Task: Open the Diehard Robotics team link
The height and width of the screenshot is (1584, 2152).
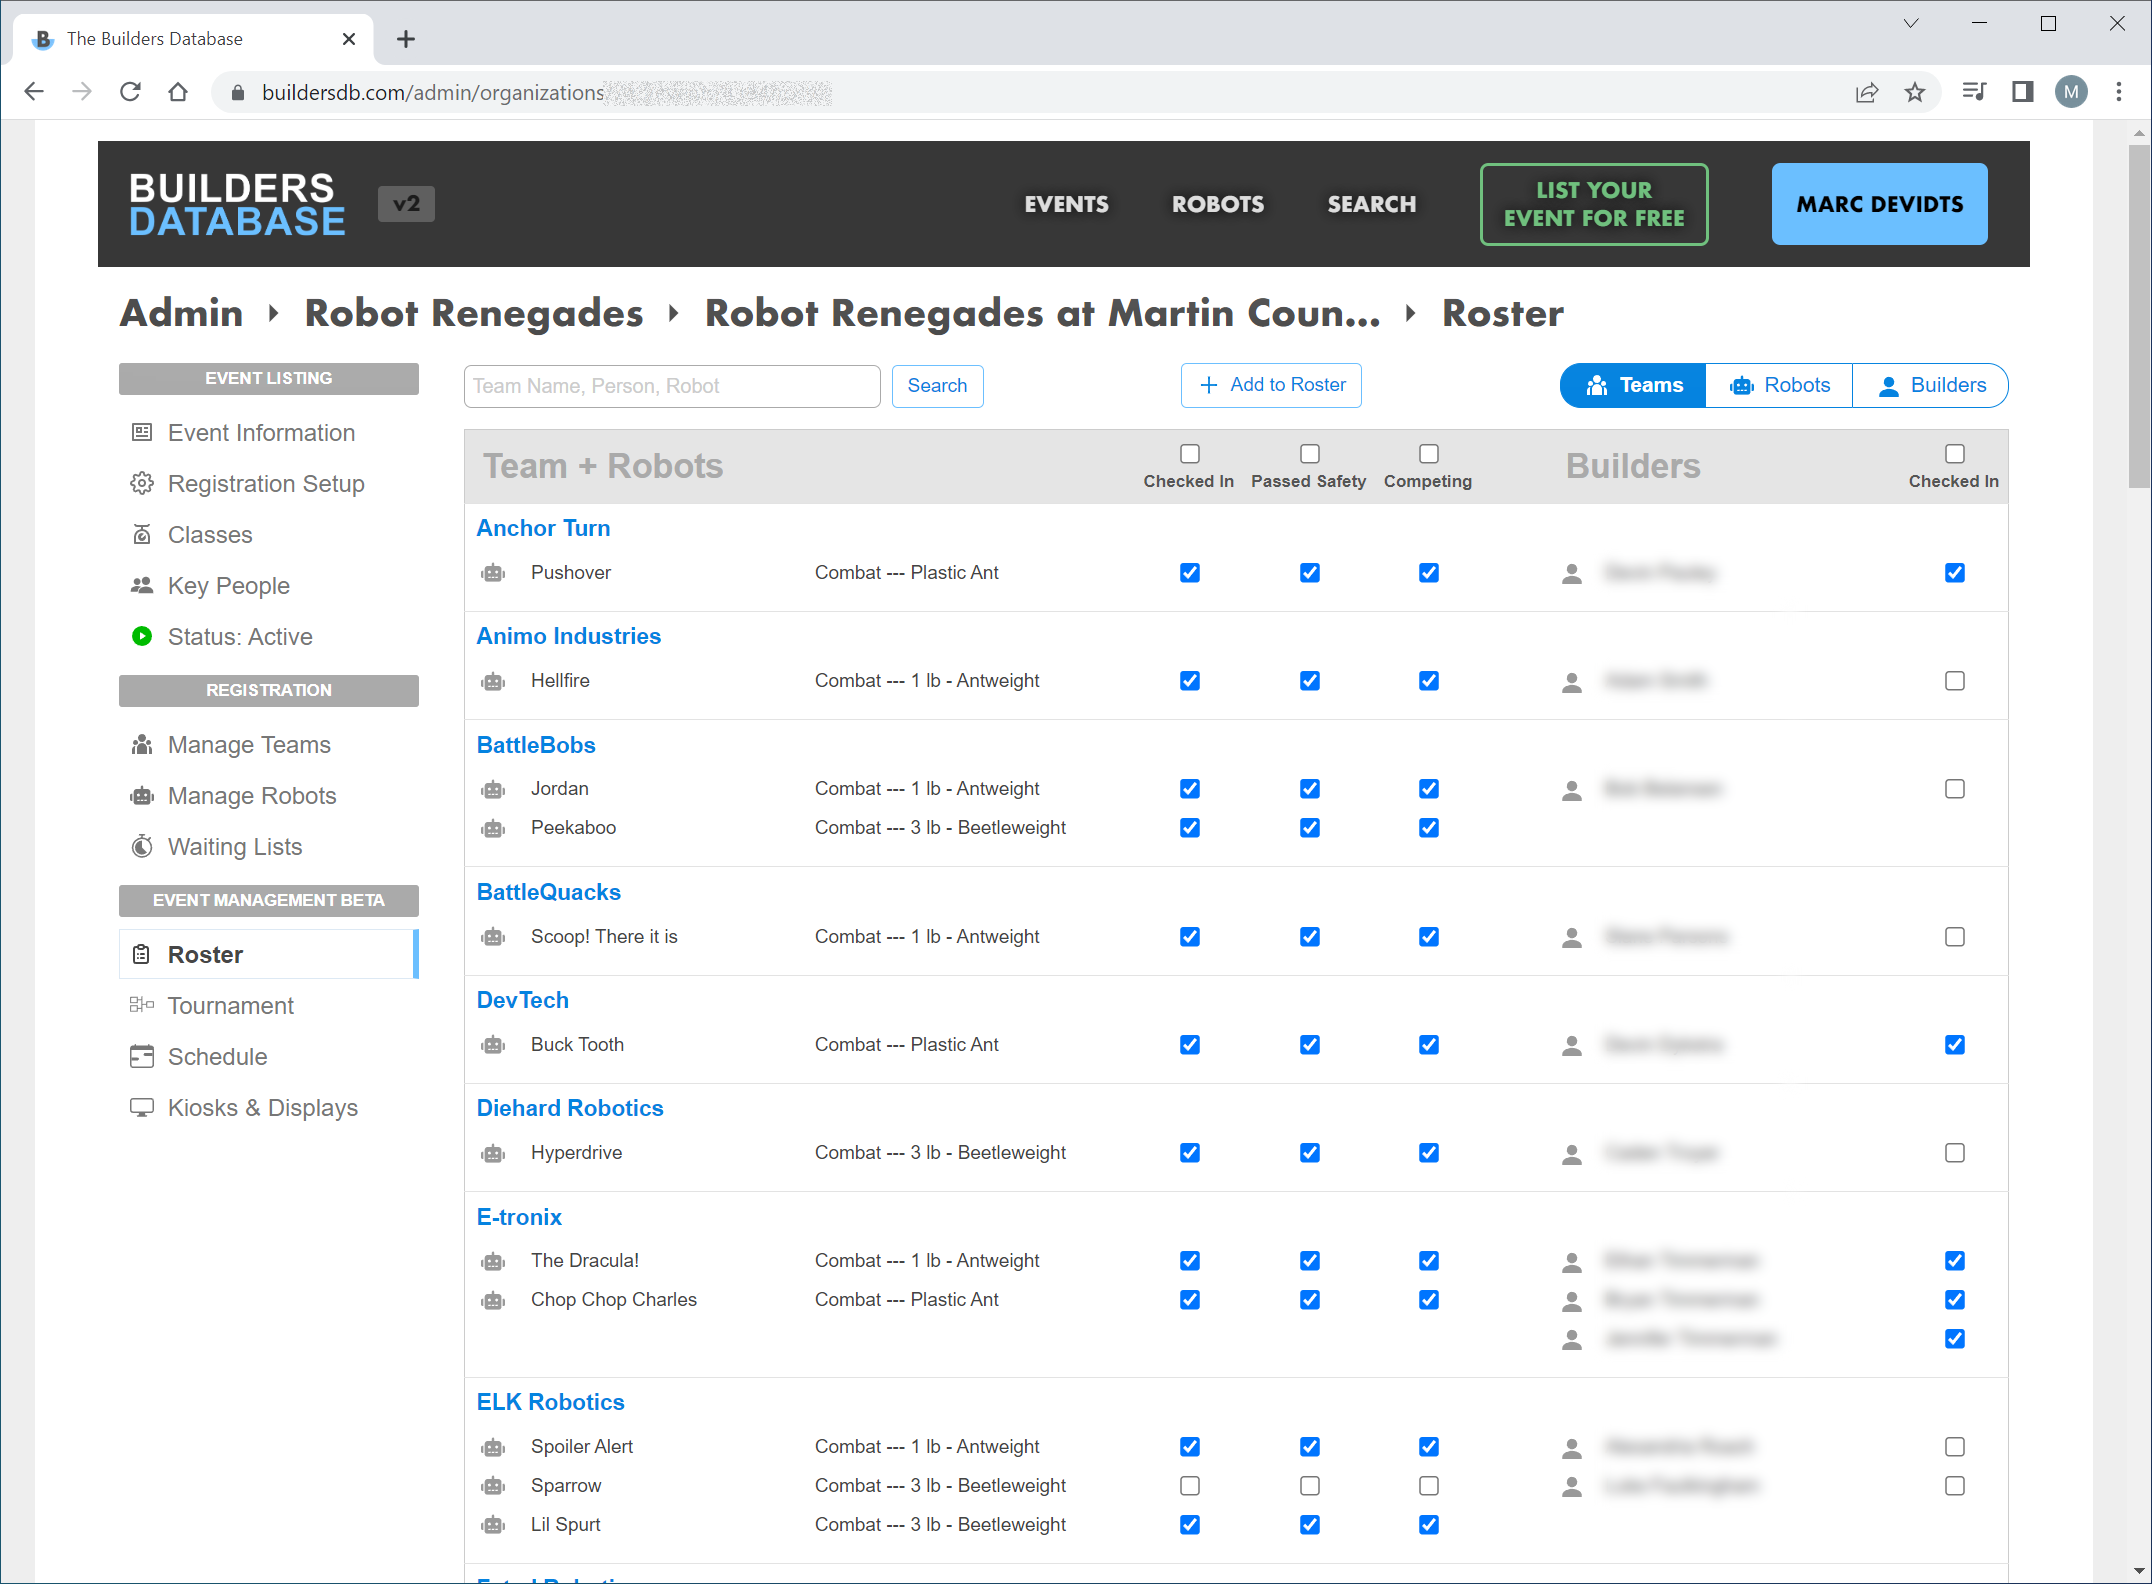Action: pos(570,1108)
